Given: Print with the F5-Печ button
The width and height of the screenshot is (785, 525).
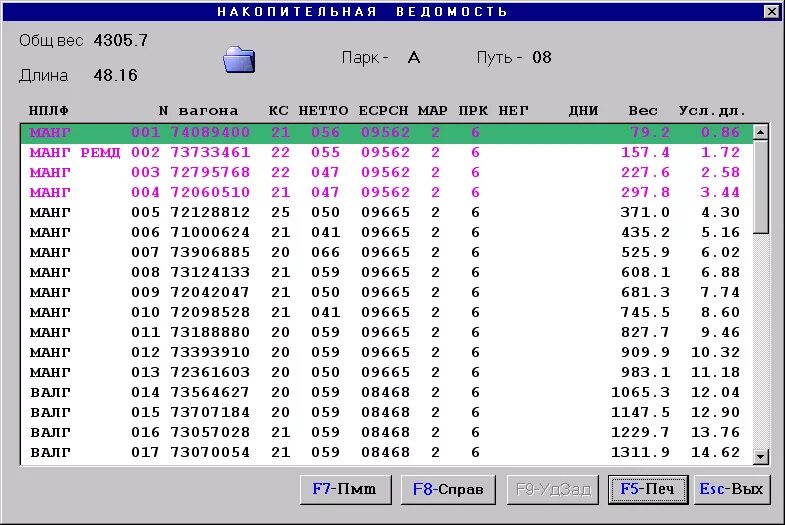Looking at the screenshot, I should pyautogui.click(x=647, y=489).
